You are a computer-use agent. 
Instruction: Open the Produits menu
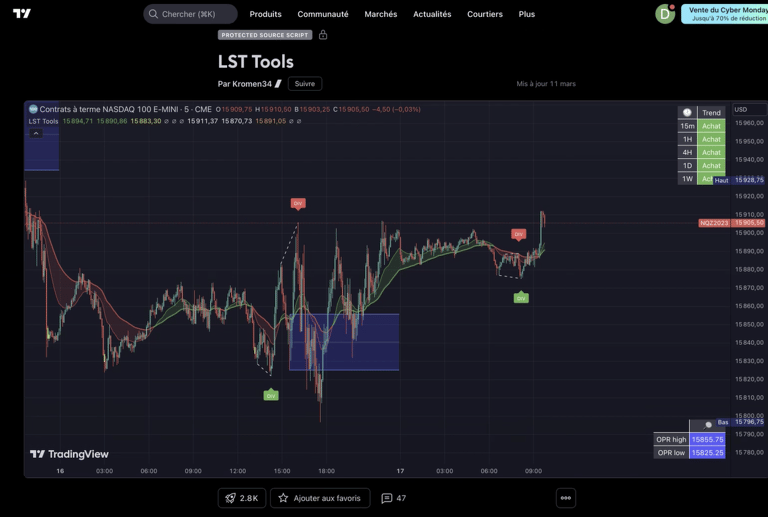[x=265, y=14]
